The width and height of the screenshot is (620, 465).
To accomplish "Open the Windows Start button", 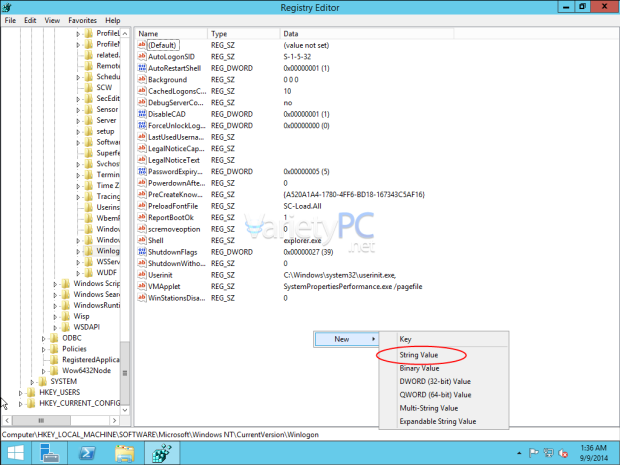I will (x=15, y=453).
